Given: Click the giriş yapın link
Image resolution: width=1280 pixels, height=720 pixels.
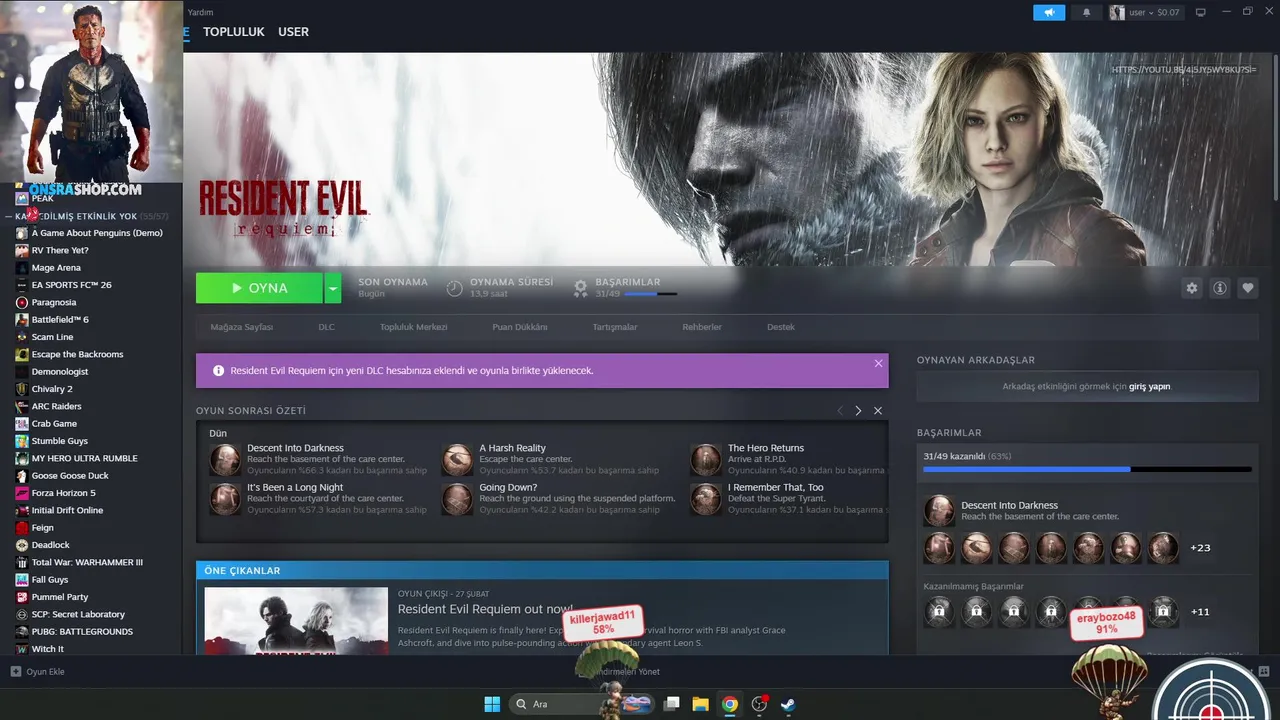Looking at the screenshot, I should point(1149,386).
